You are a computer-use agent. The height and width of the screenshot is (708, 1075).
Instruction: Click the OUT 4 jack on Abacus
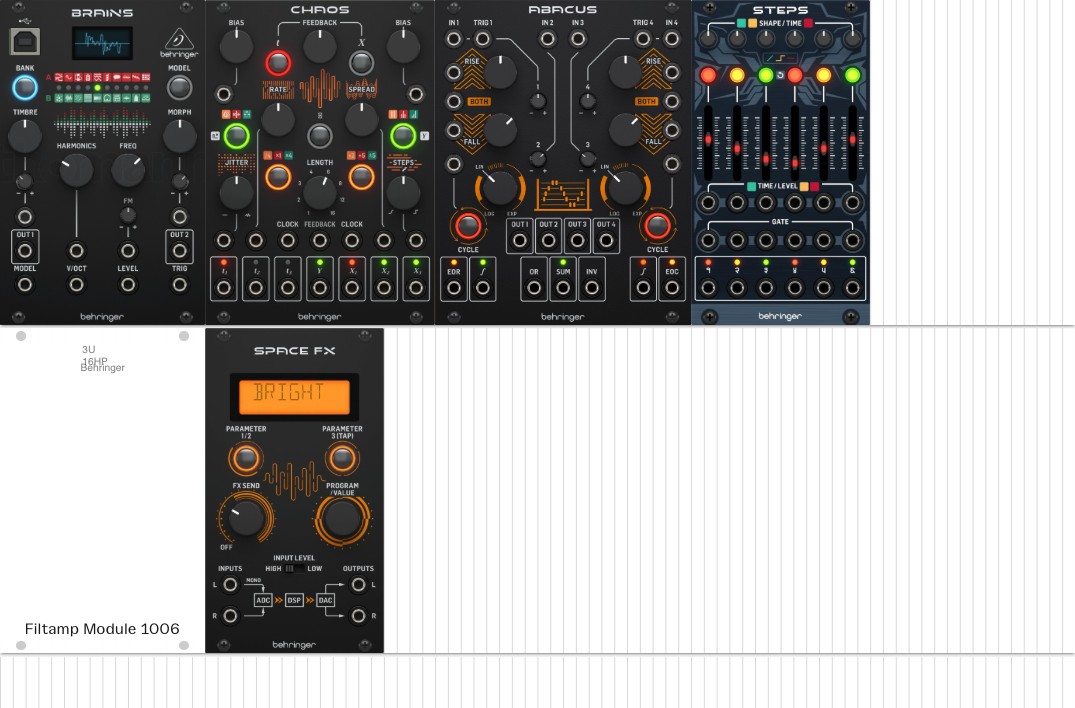point(606,241)
